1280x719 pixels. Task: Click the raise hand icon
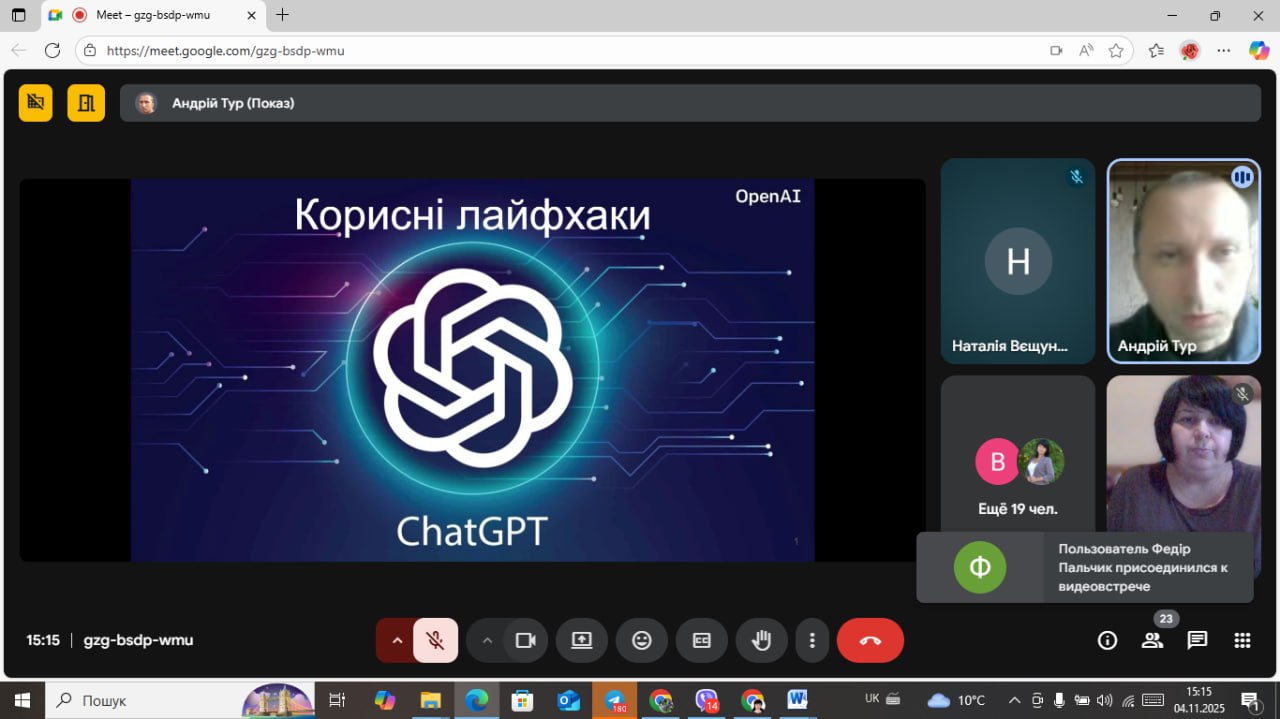761,640
